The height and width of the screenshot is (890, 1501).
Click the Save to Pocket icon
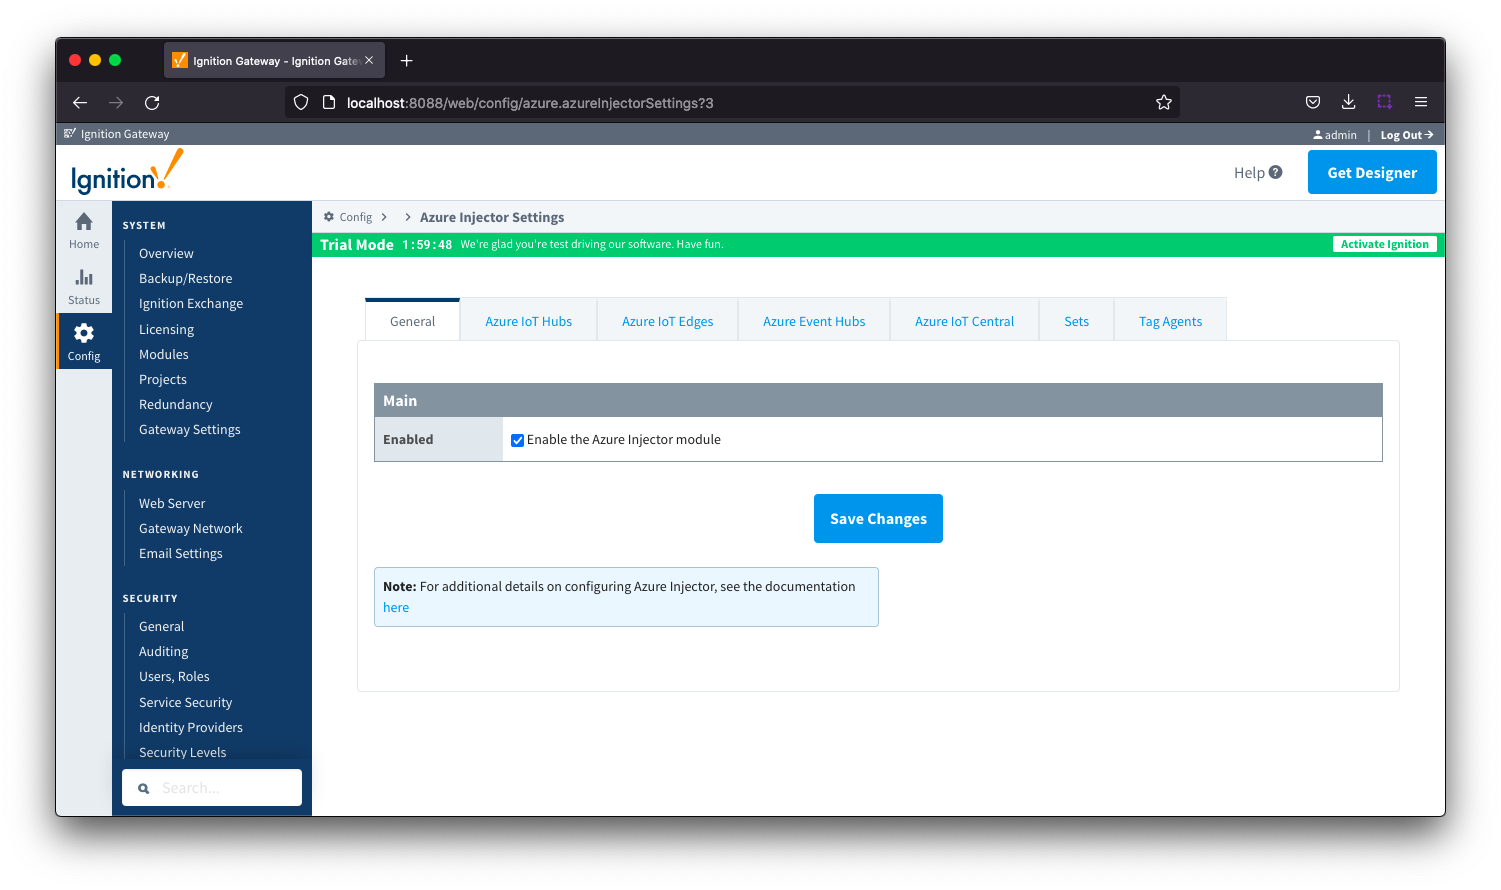pos(1313,102)
